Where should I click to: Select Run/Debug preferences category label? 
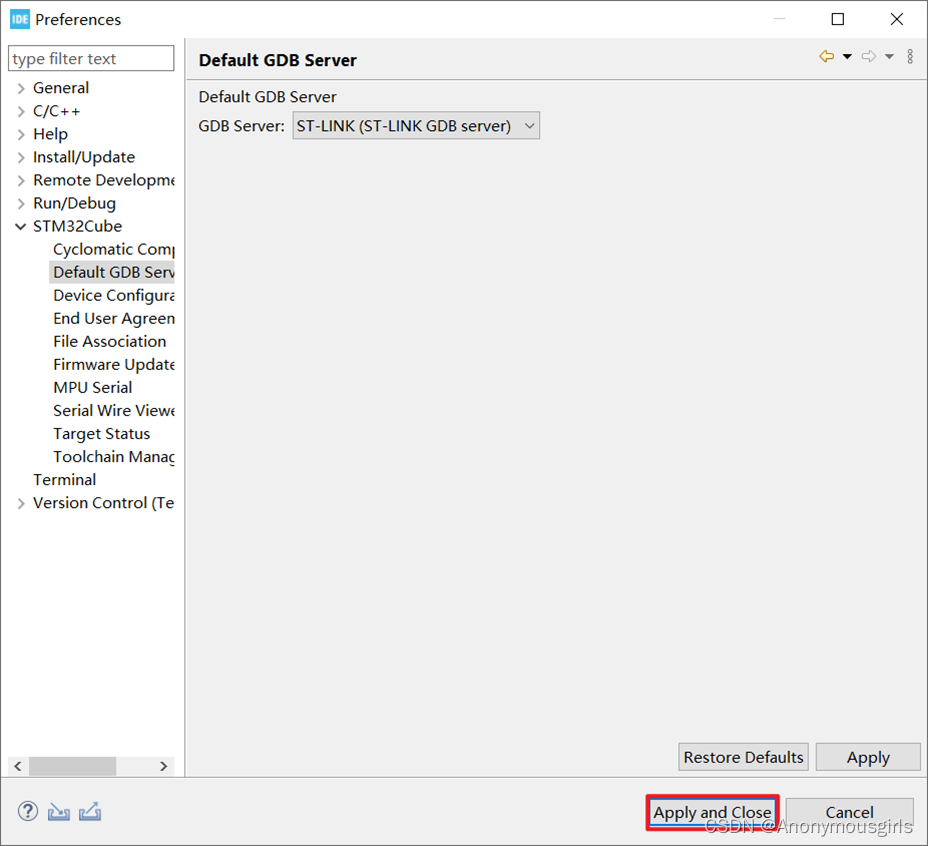[75, 203]
